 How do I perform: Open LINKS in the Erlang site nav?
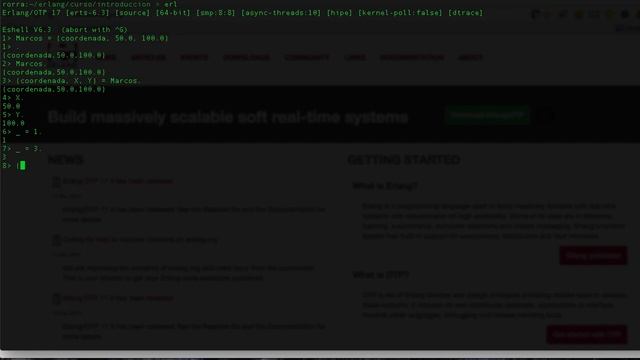pyautogui.click(x=355, y=58)
